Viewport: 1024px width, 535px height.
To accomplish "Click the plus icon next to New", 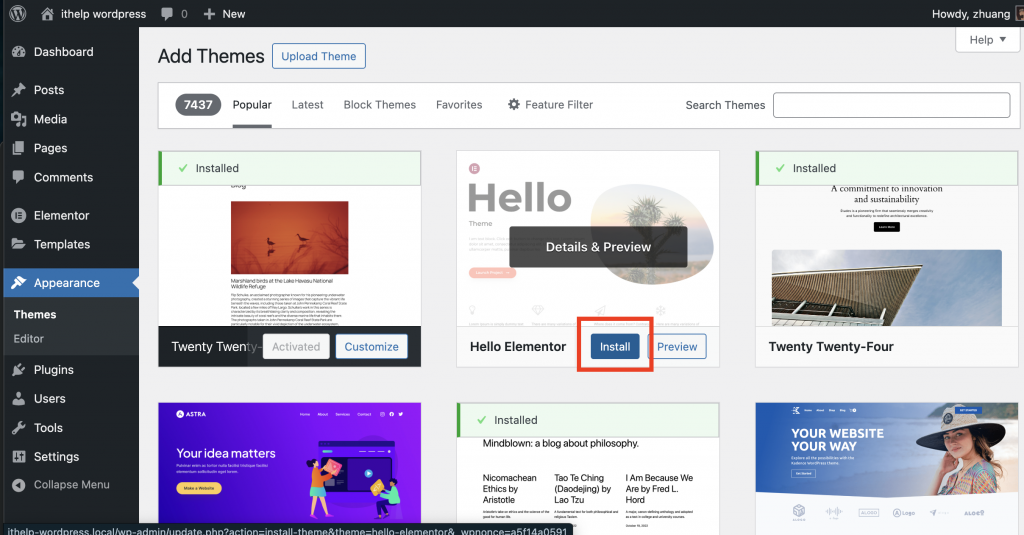I will point(209,14).
